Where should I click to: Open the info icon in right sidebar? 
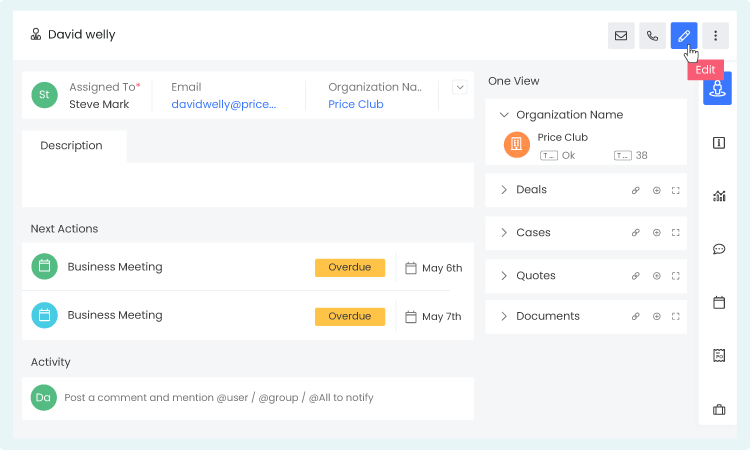point(718,143)
